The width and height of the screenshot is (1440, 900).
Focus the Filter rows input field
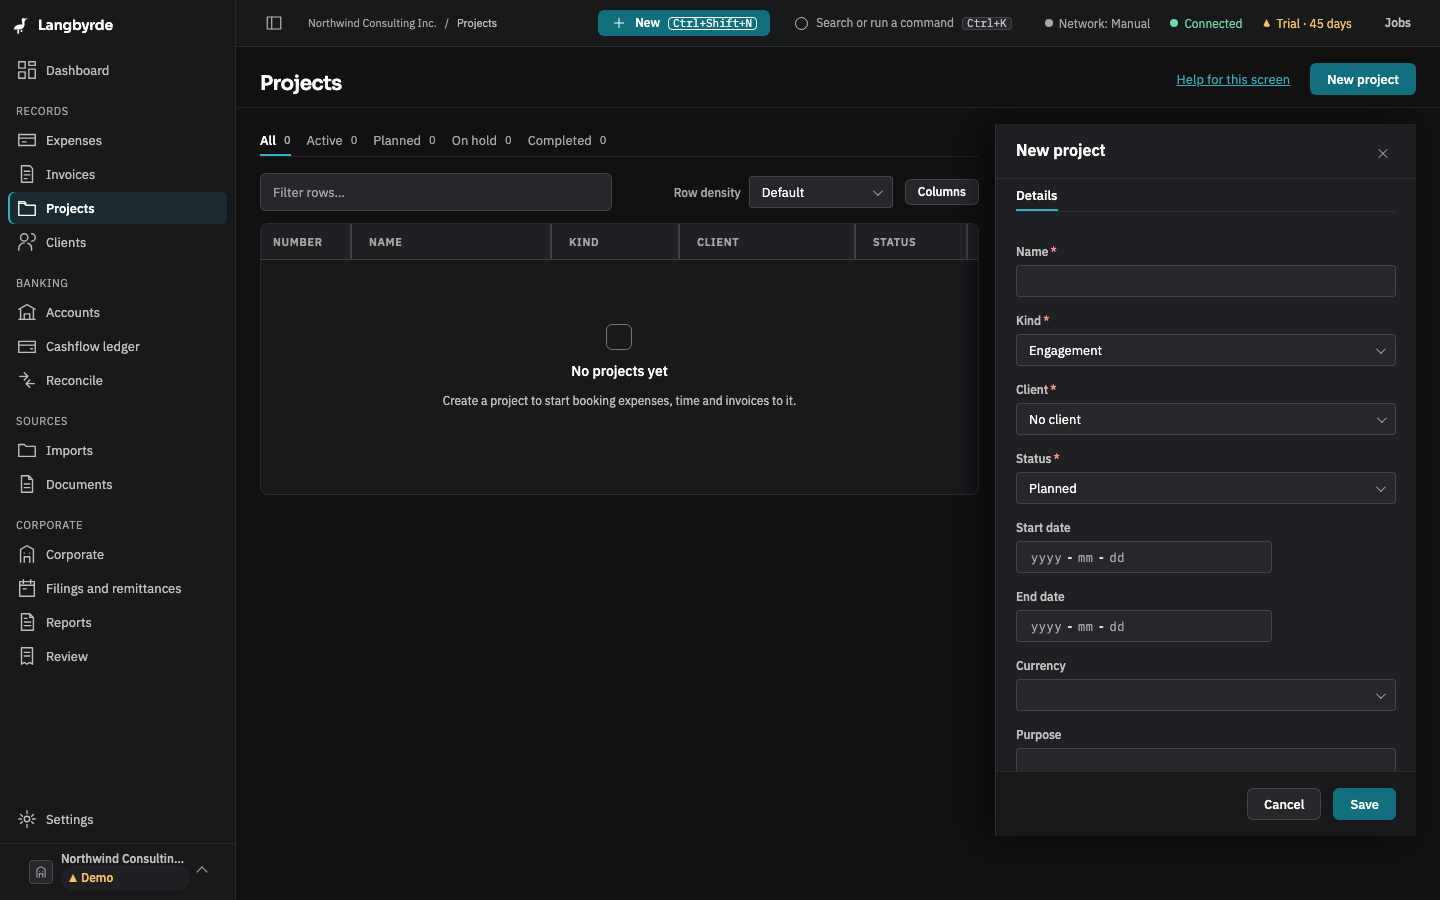436,192
